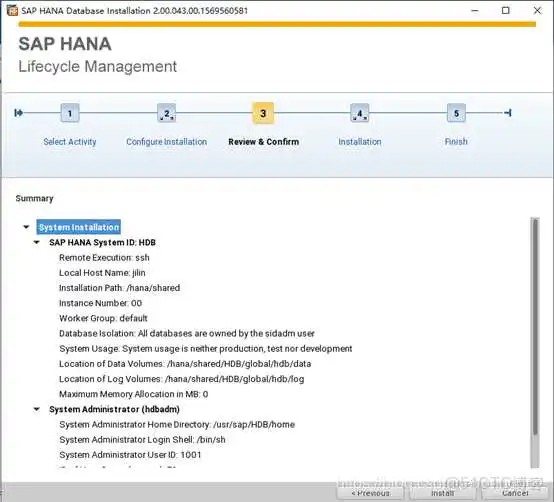
Task: Select System Administrator (hdbadm) row
Action: coord(114,409)
